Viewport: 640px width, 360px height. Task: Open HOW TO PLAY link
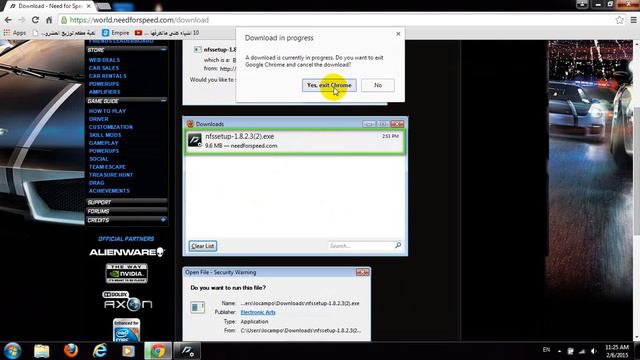[107, 111]
